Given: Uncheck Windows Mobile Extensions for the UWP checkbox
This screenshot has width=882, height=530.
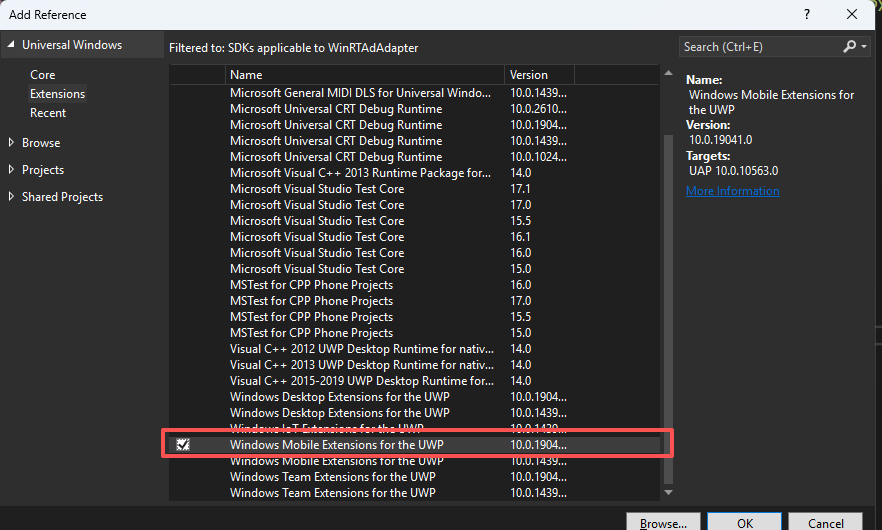Looking at the screenshot, I should pos(182,445).
